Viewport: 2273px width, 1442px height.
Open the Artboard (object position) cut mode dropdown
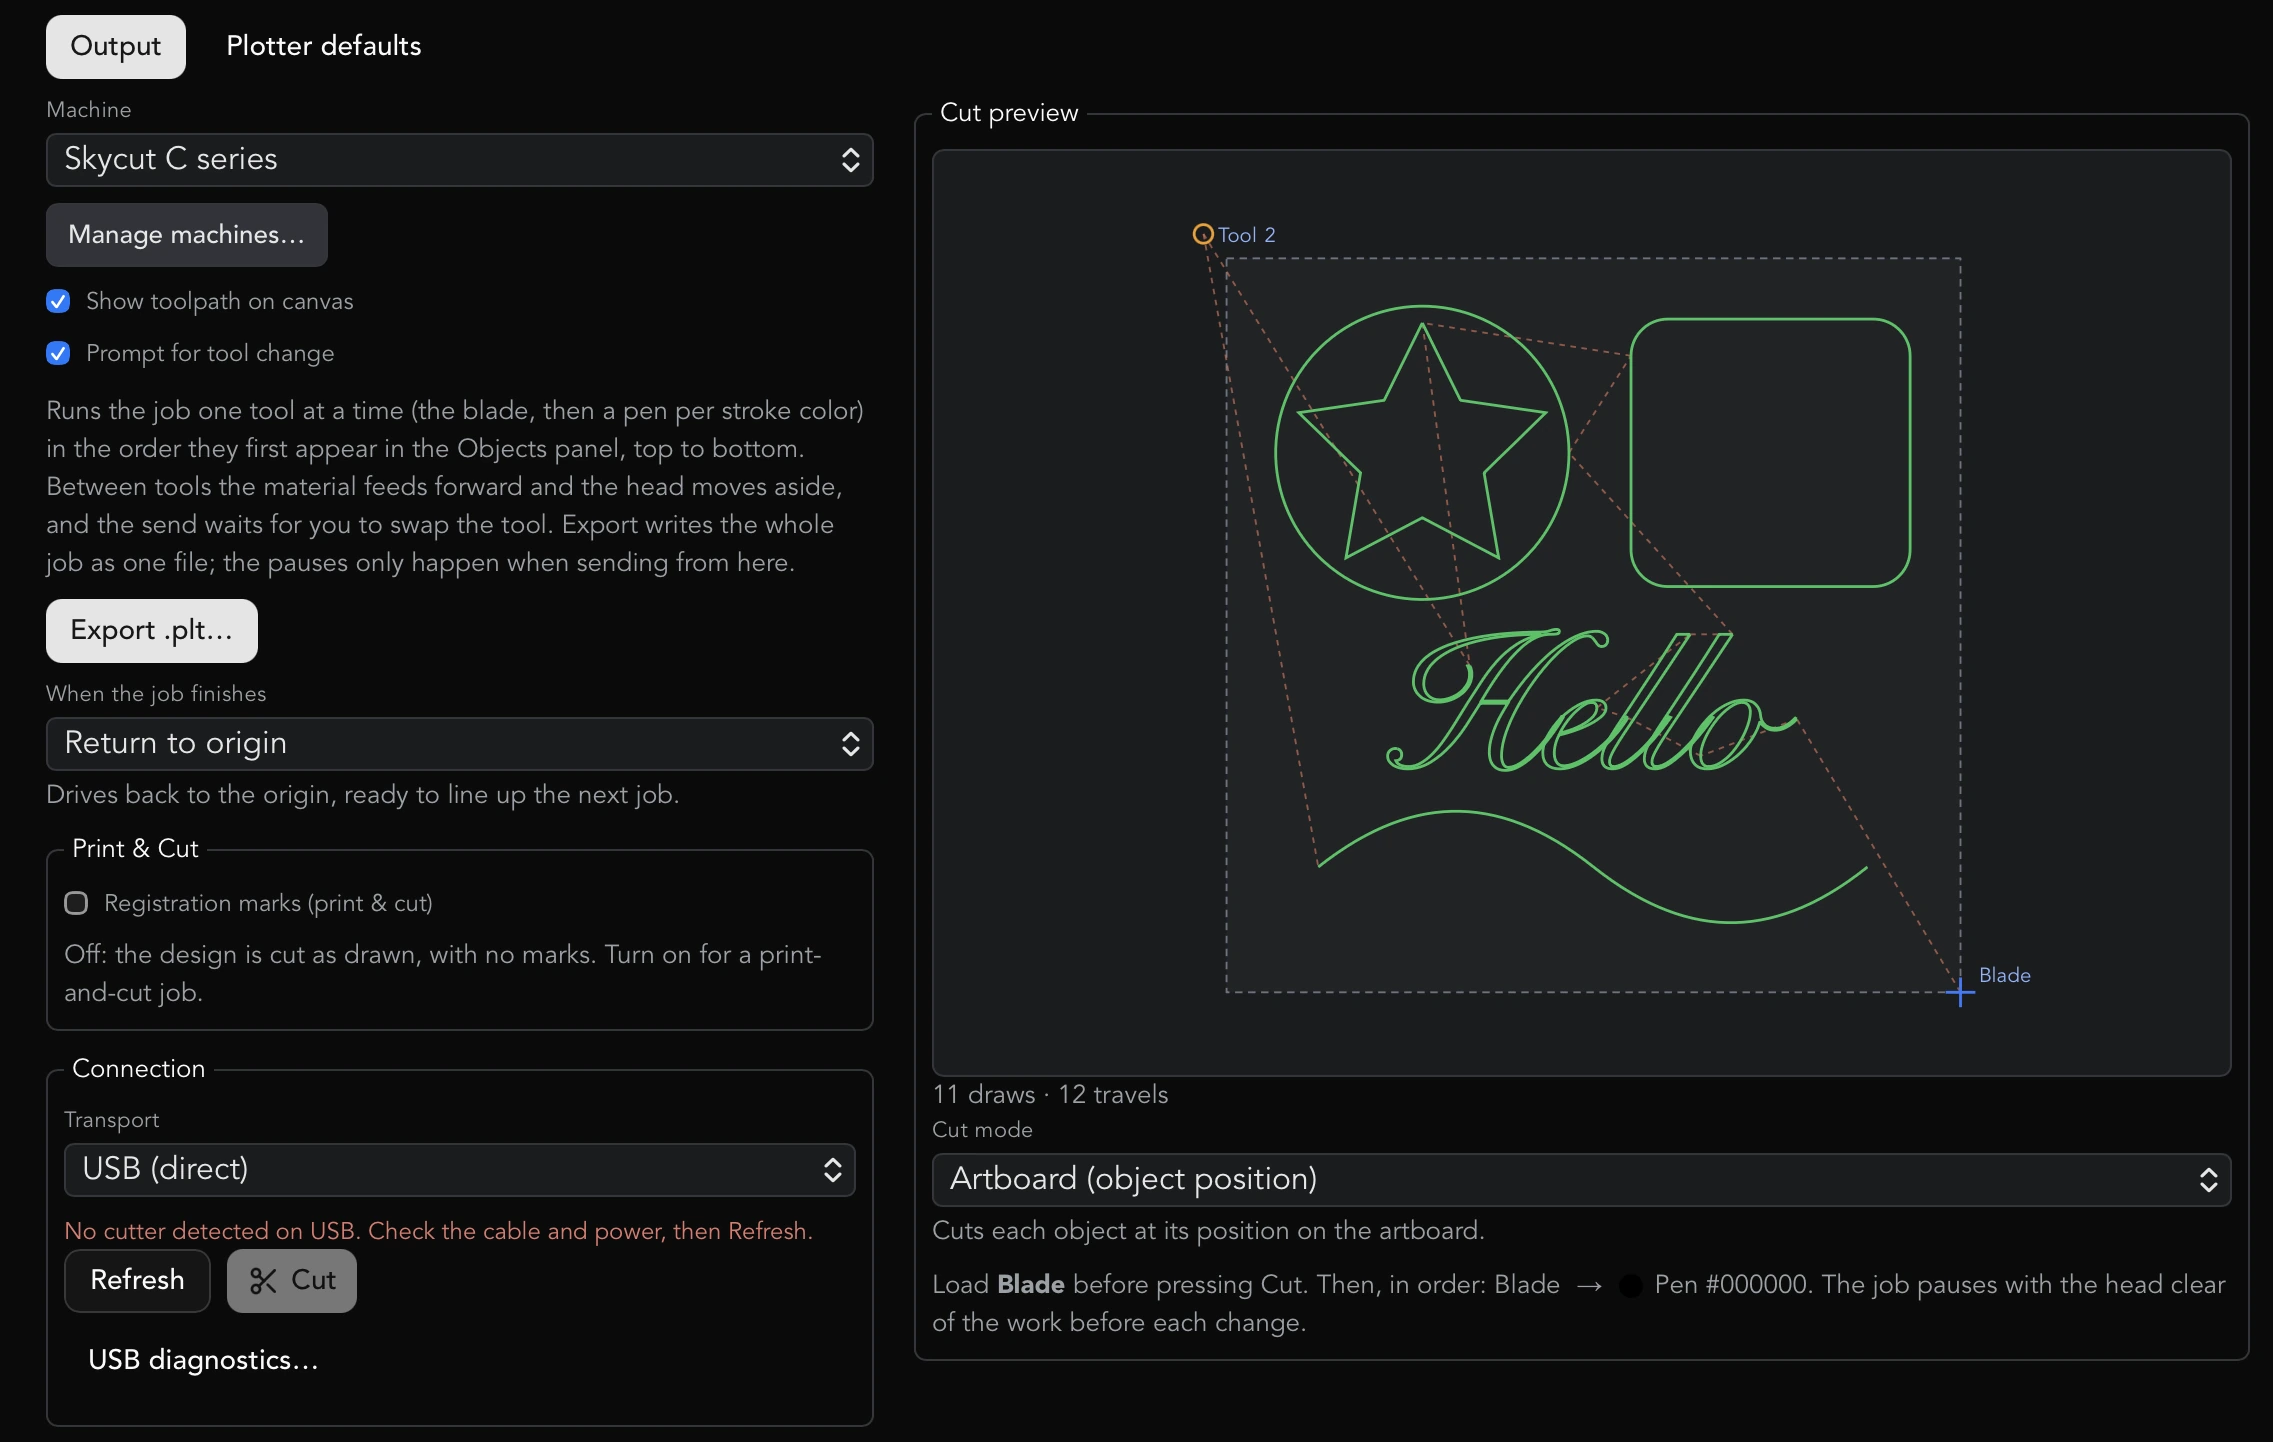point(1581,1180)
